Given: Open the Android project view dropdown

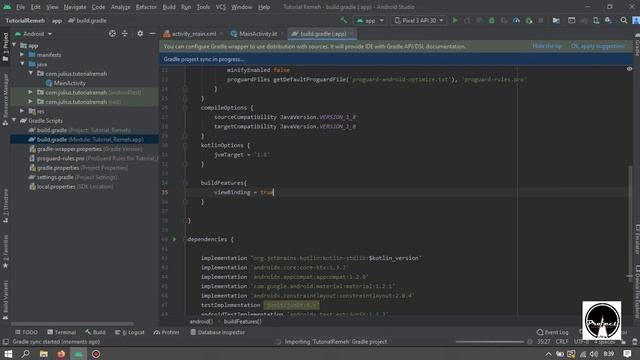Looking at the screenshot, I should tap(33, 34).
